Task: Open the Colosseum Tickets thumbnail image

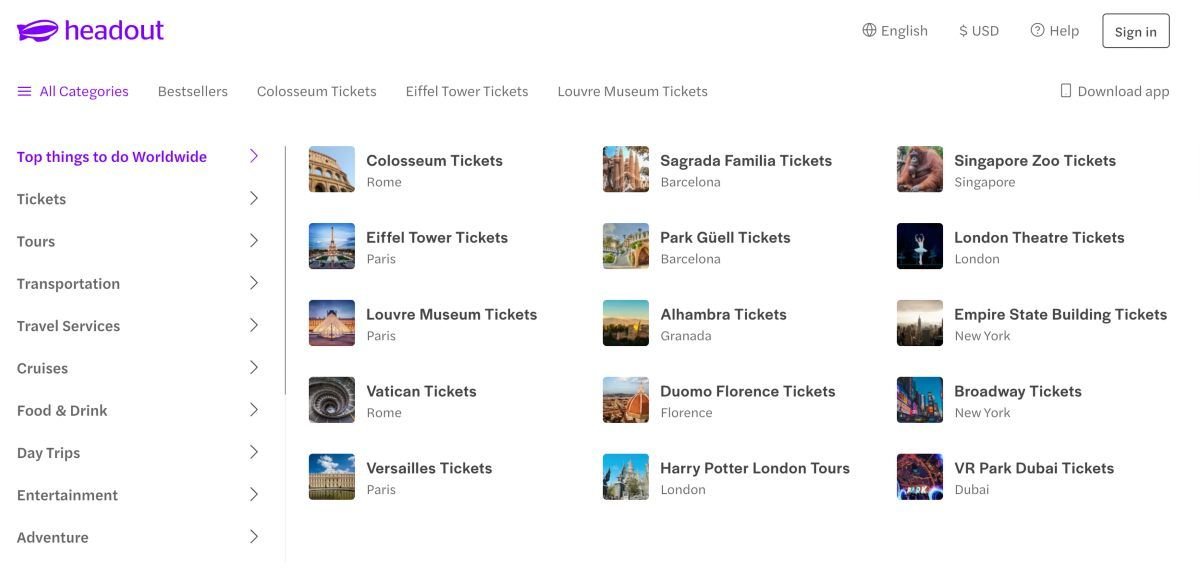Action: pos(332,170)
